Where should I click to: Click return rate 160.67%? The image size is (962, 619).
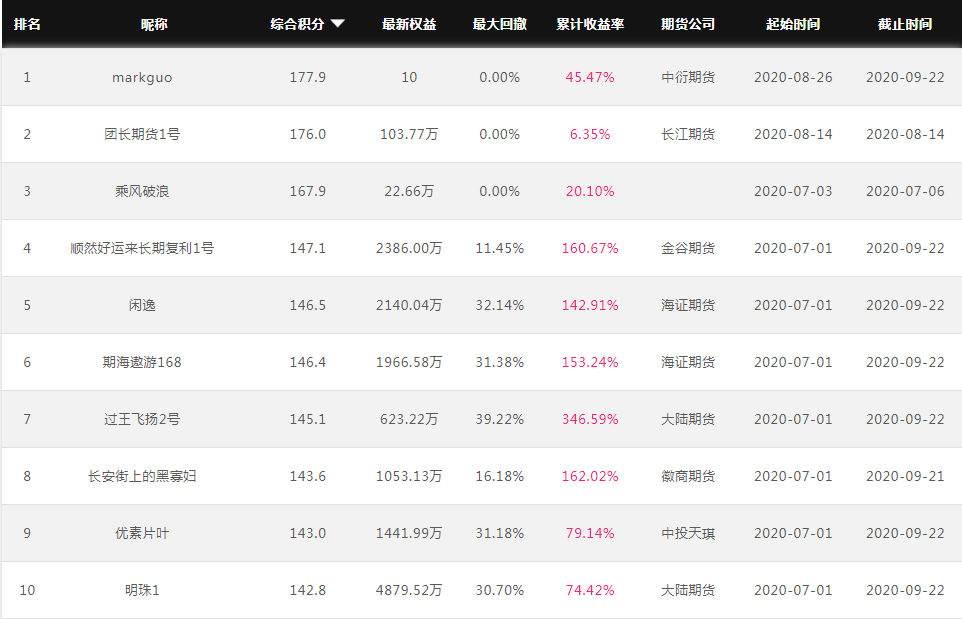(590, 248)
